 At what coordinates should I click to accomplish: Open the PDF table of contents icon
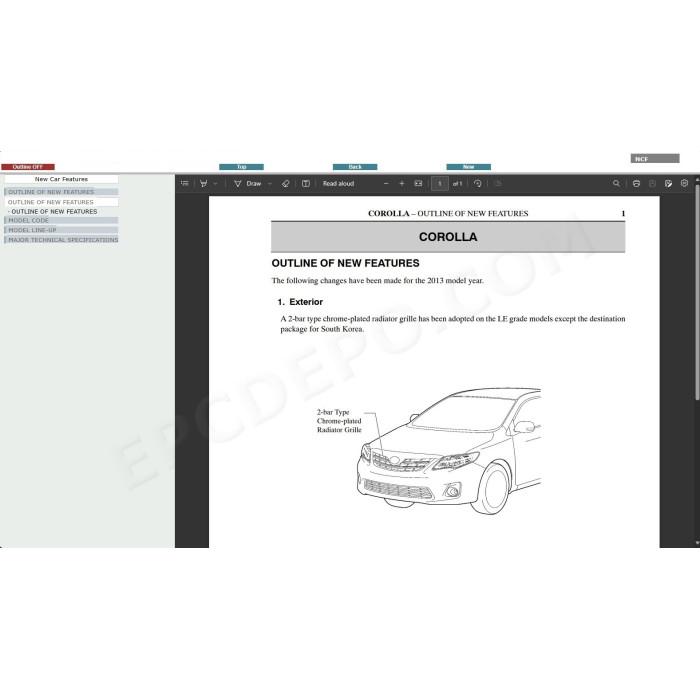pos(184,183)
